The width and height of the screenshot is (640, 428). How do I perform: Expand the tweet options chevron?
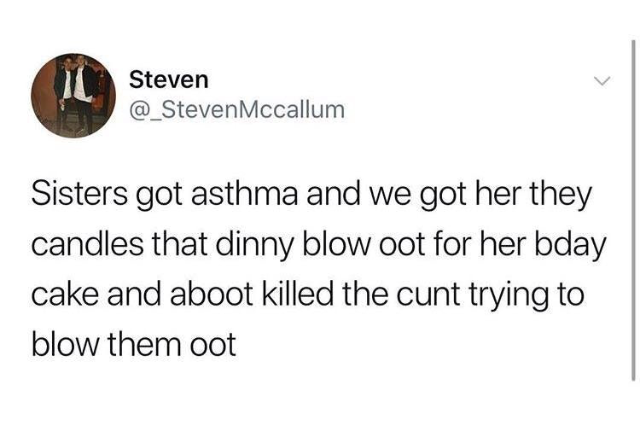[602, 80]
